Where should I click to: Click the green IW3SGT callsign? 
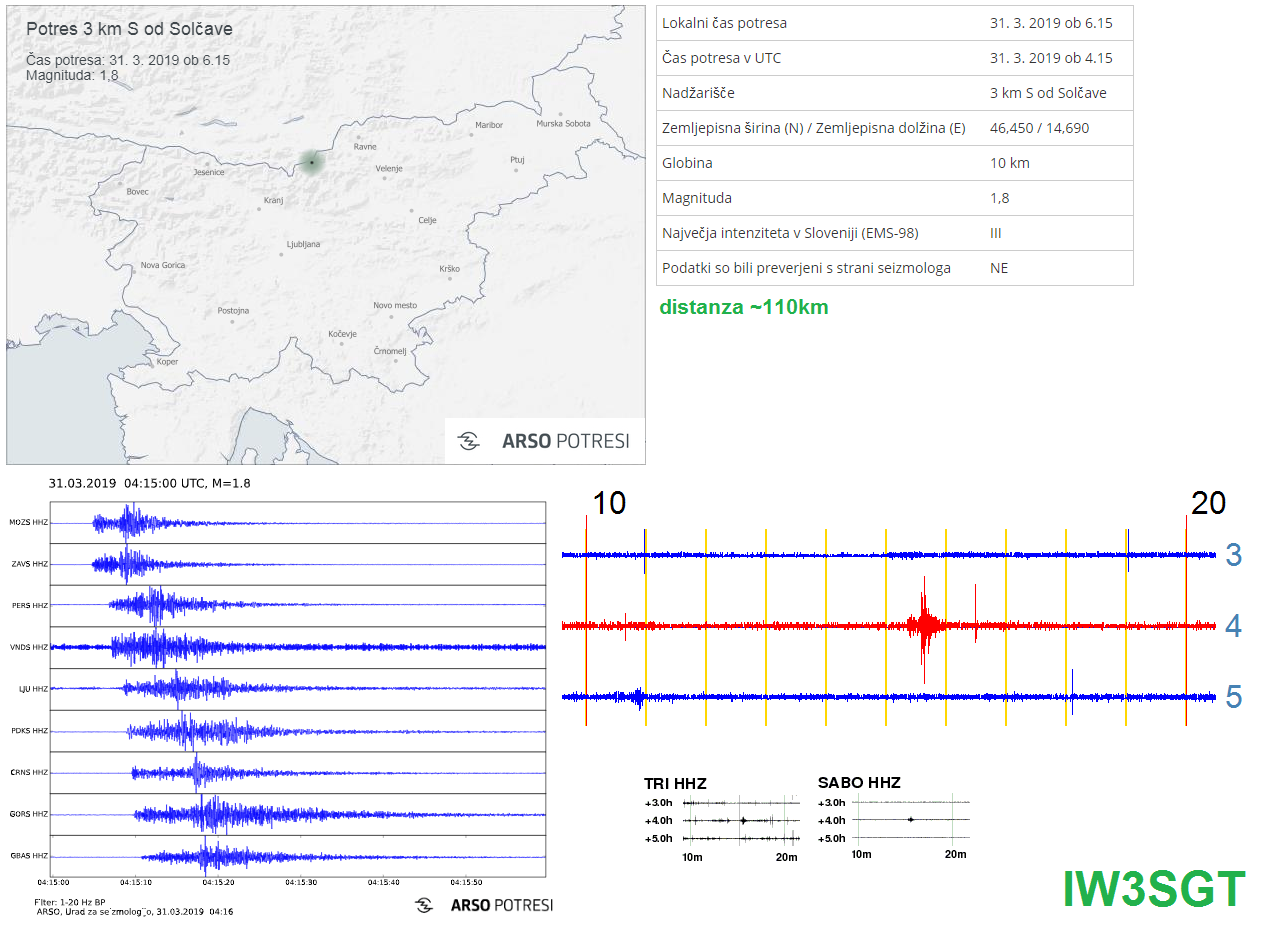(1153, 889)
